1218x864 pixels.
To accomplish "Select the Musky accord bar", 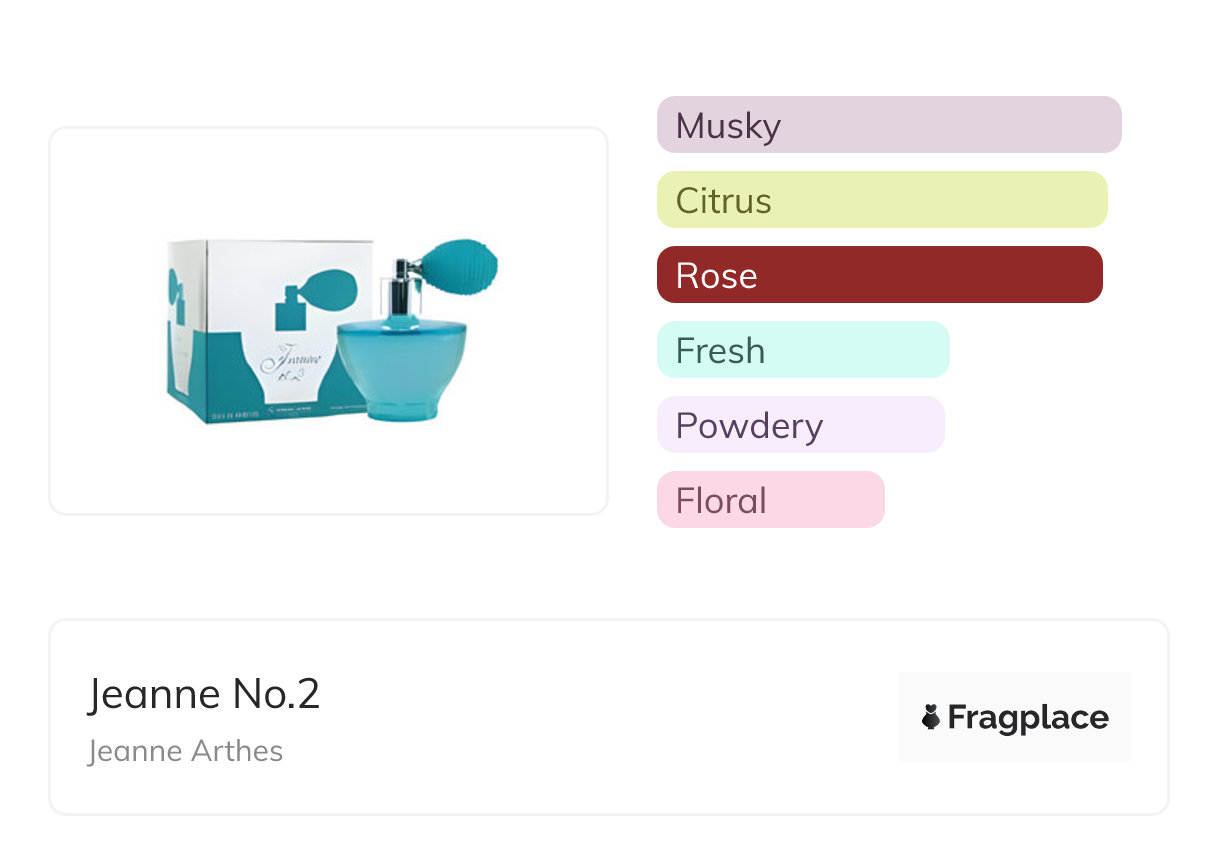I will [888, 125].
